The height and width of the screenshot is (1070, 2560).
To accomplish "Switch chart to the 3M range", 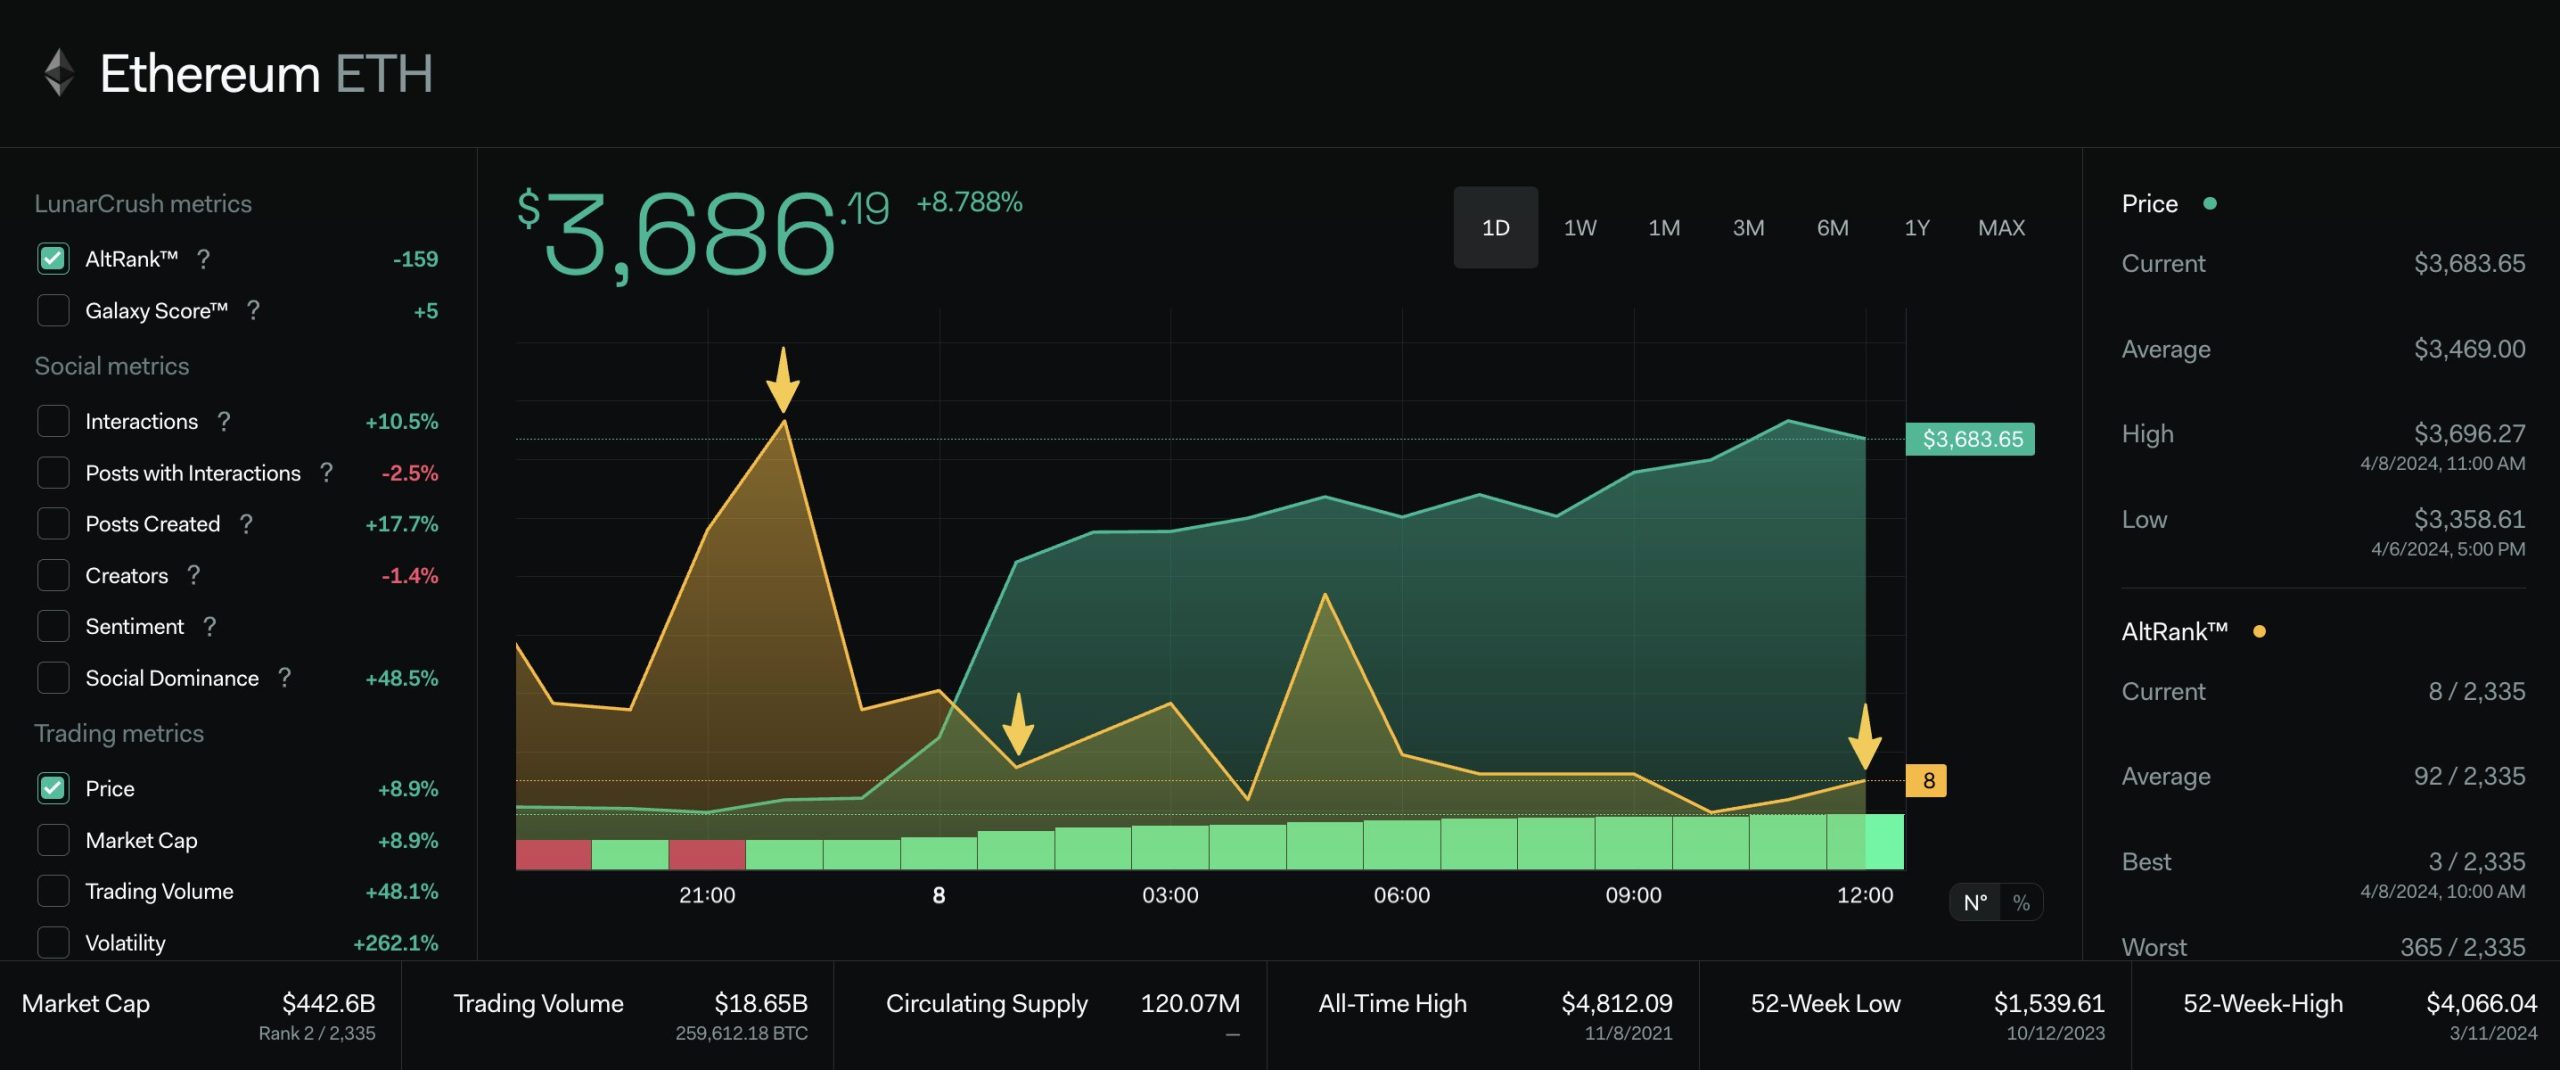I will pos(1748,228).
